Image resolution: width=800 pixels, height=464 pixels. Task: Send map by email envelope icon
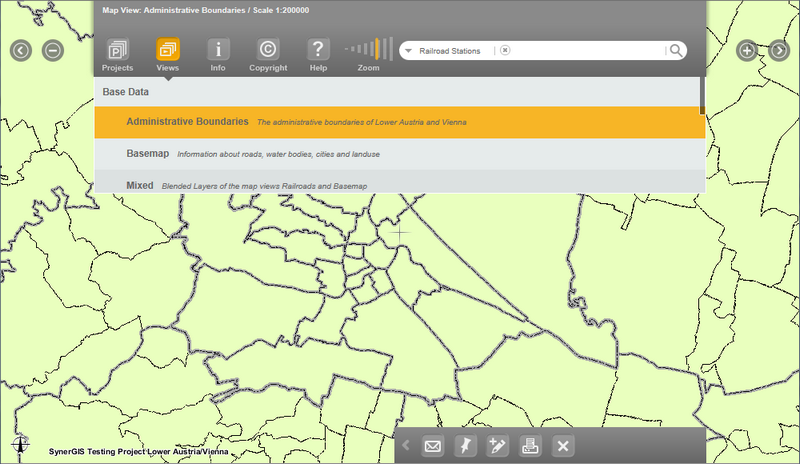coord(433,446)
